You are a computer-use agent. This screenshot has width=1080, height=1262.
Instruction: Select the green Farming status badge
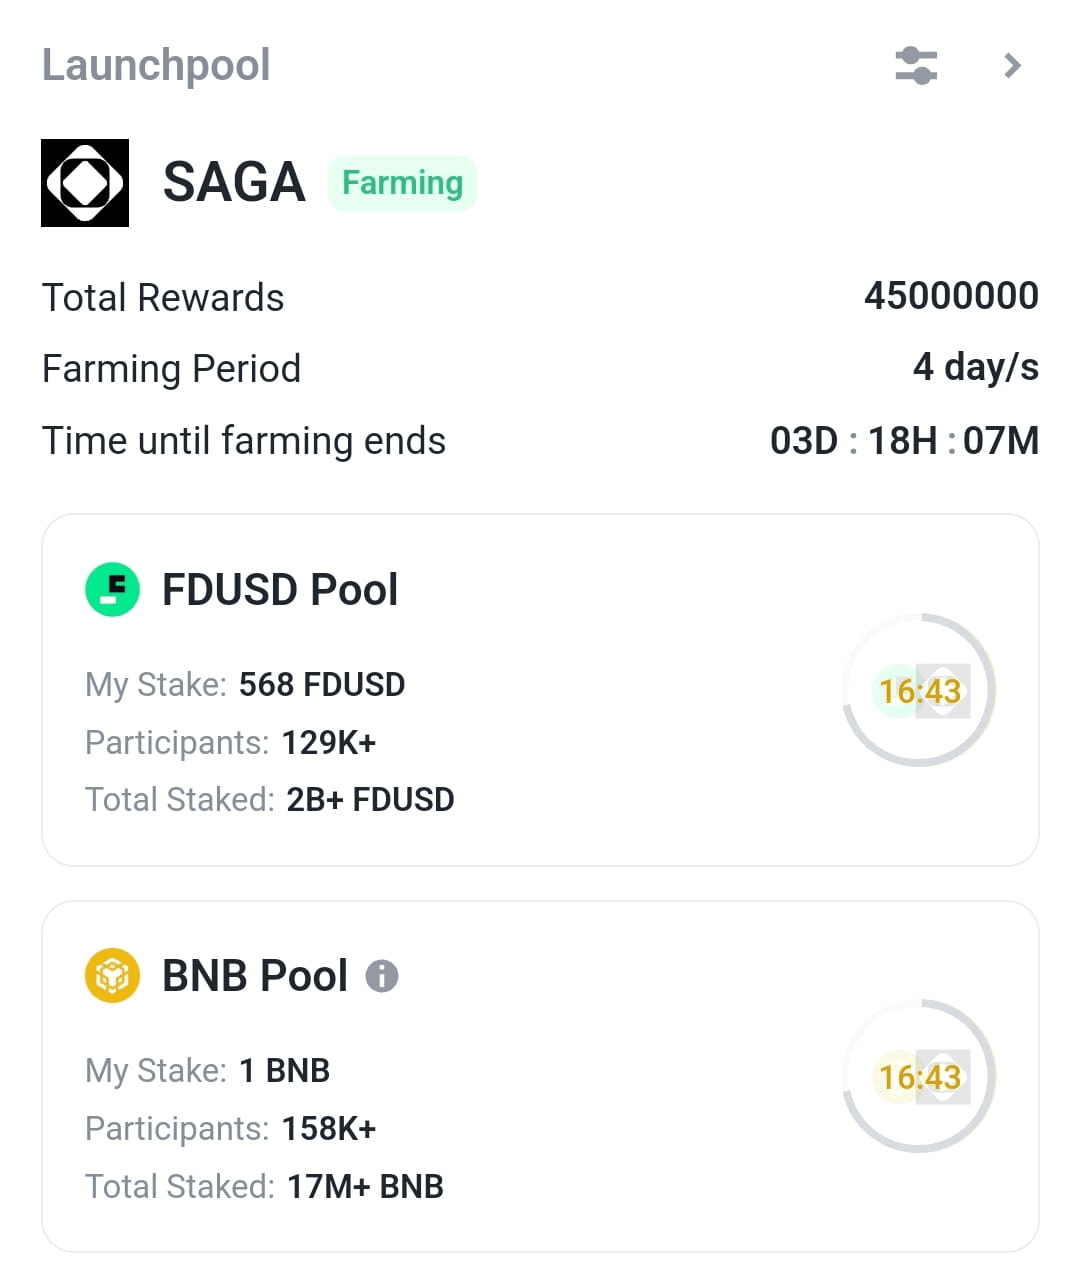pos(402,183)
